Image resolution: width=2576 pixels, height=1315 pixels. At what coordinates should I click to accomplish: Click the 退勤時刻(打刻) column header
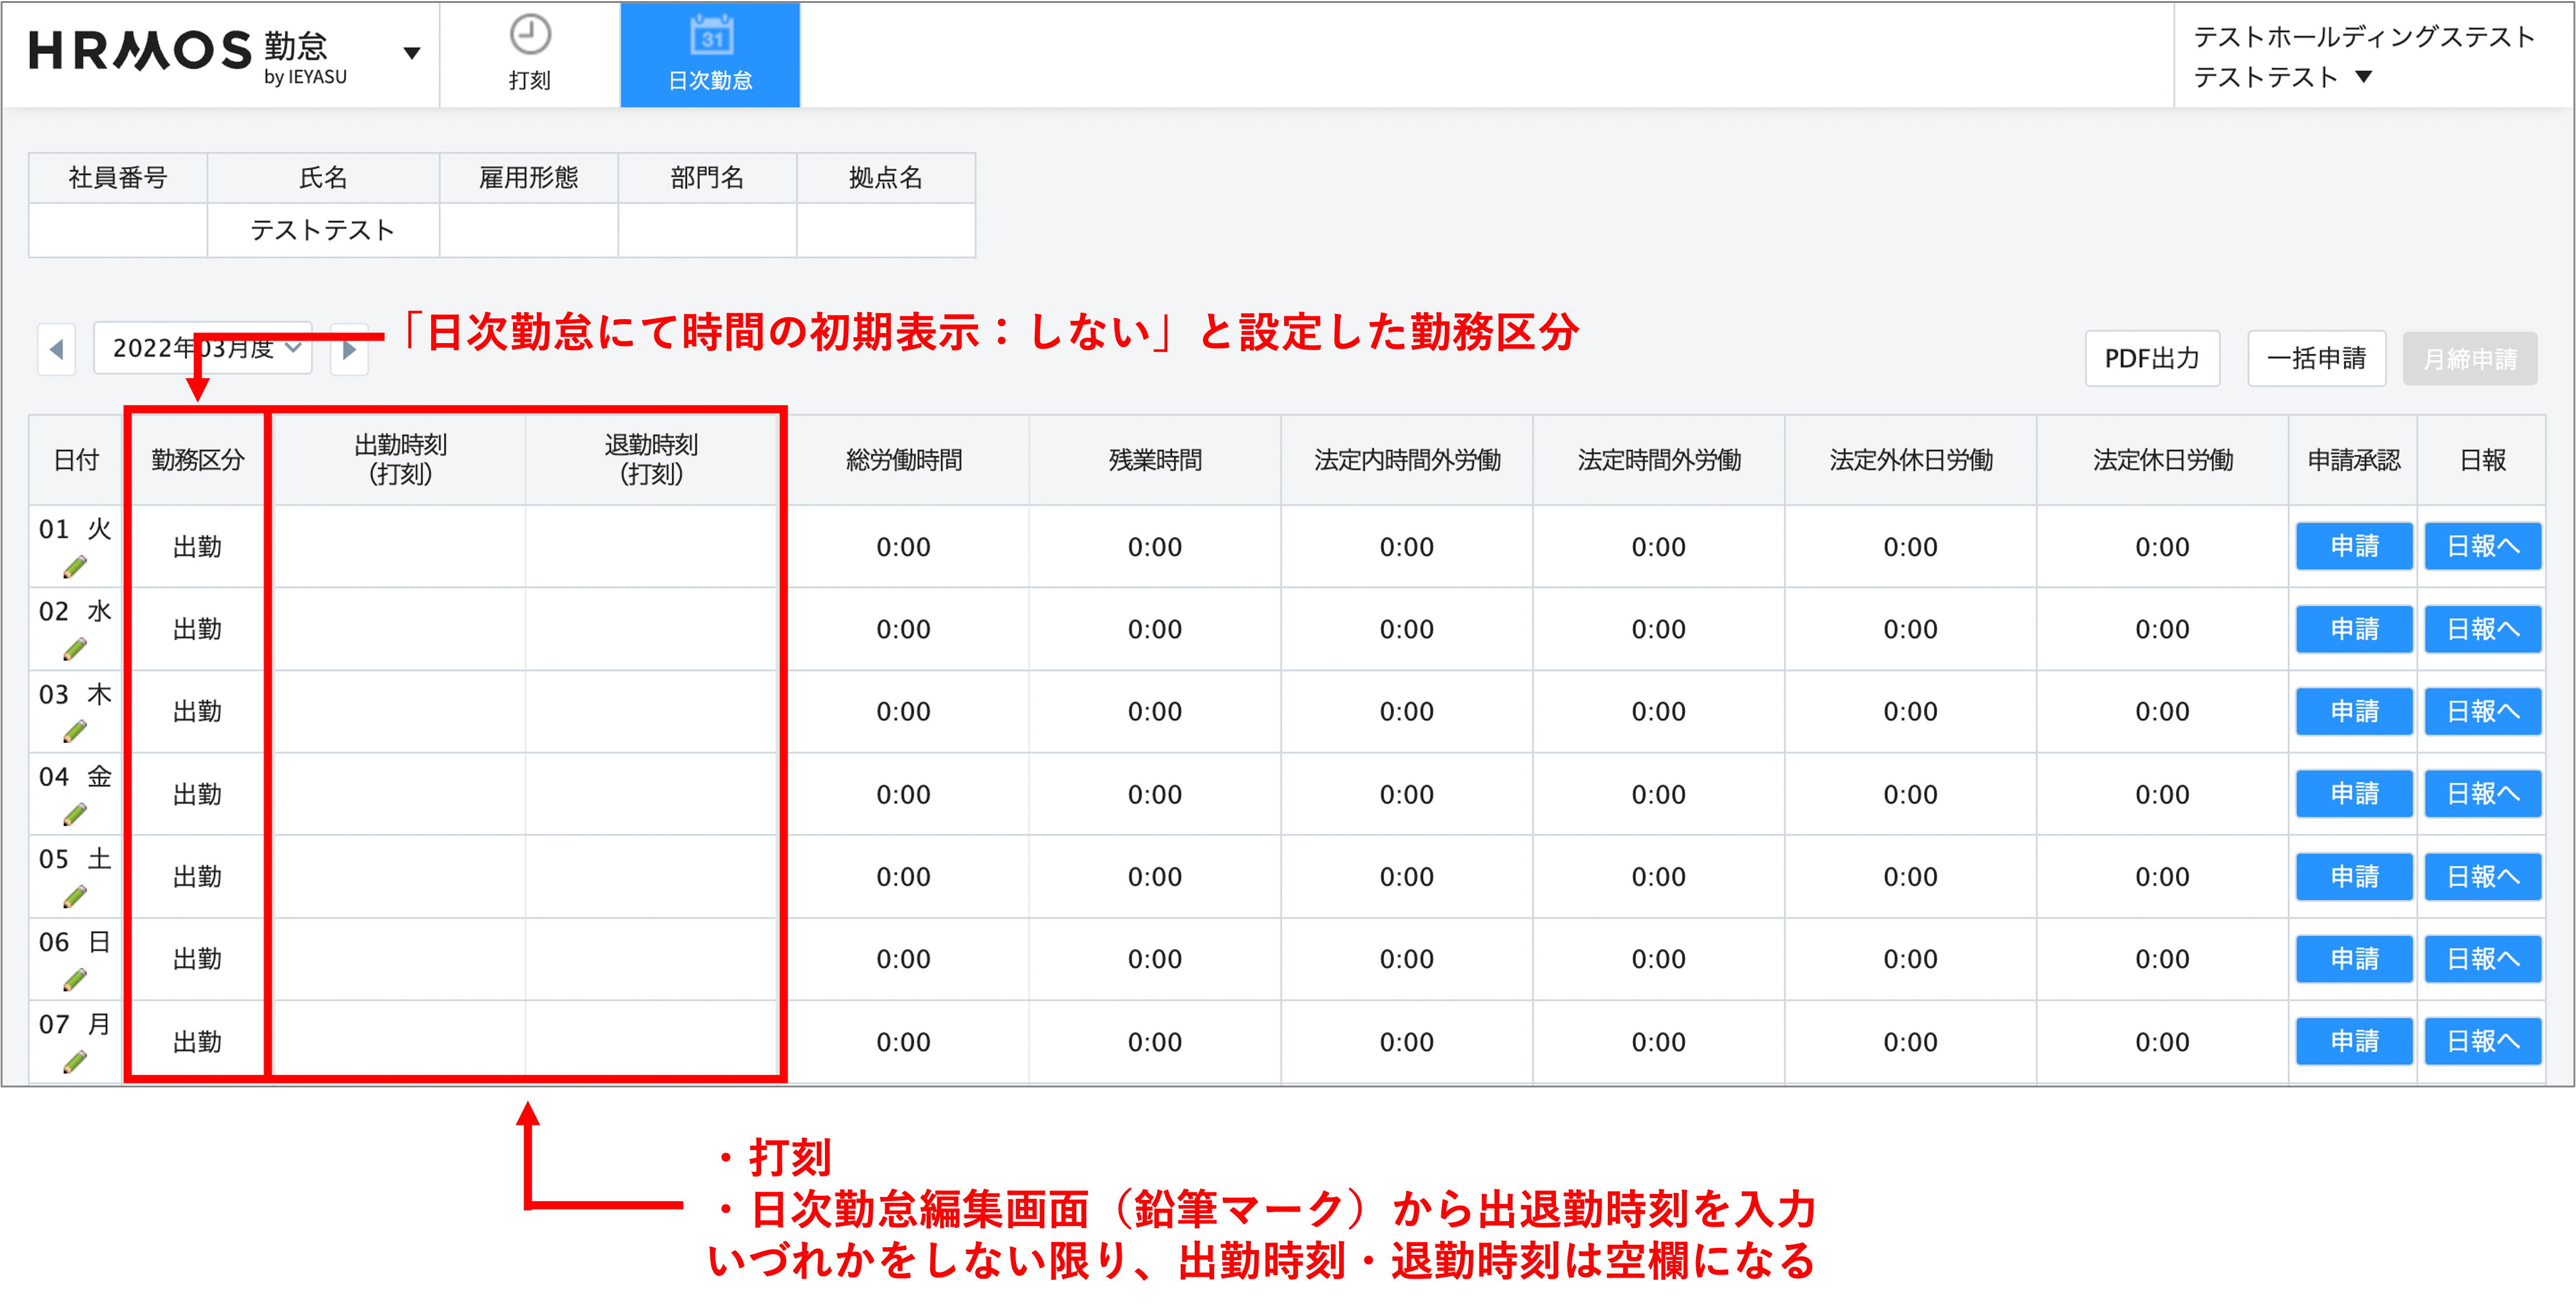(651, 460)
